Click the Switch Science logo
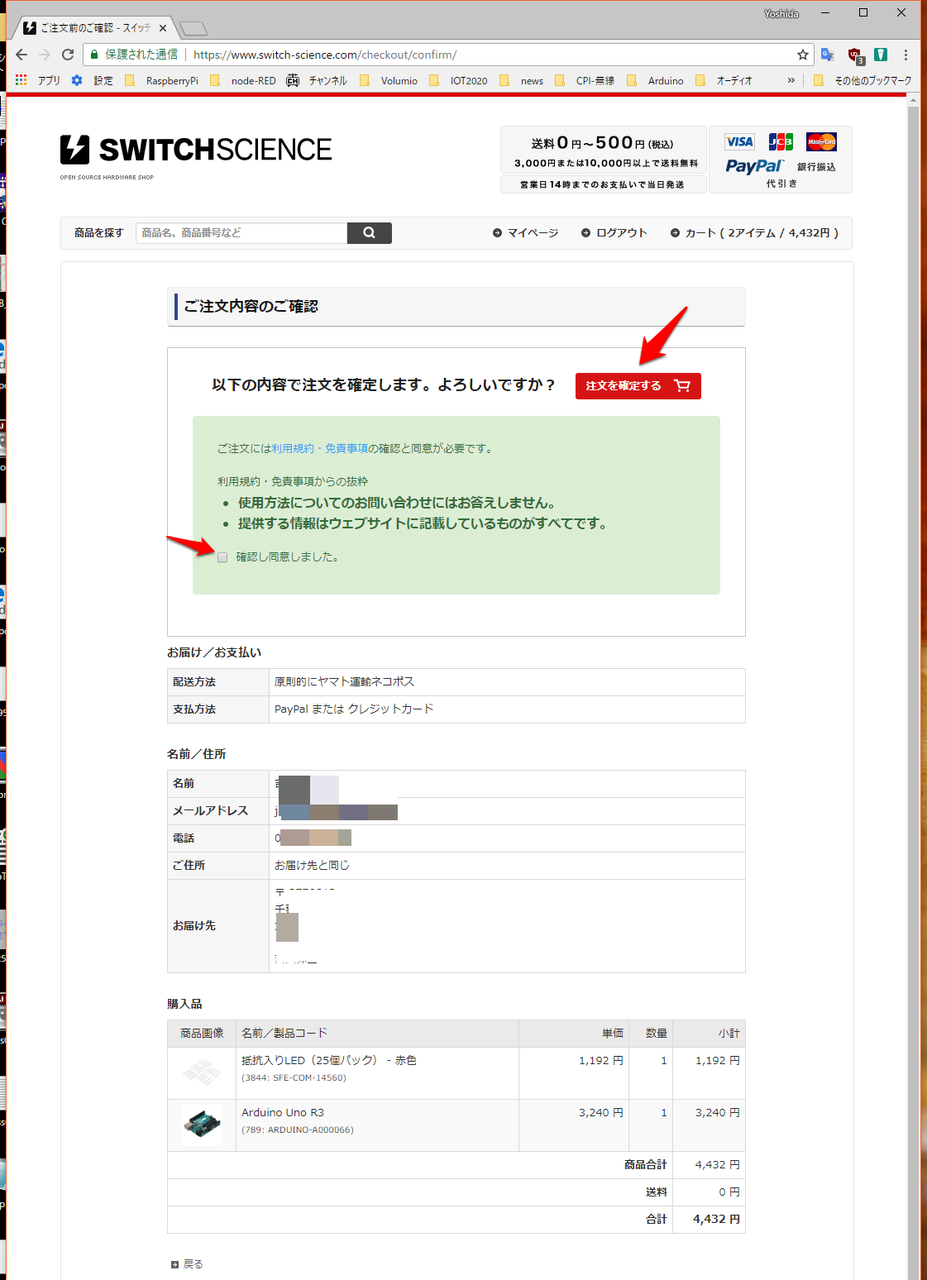 pyautogui.click(x=196, y=150)
